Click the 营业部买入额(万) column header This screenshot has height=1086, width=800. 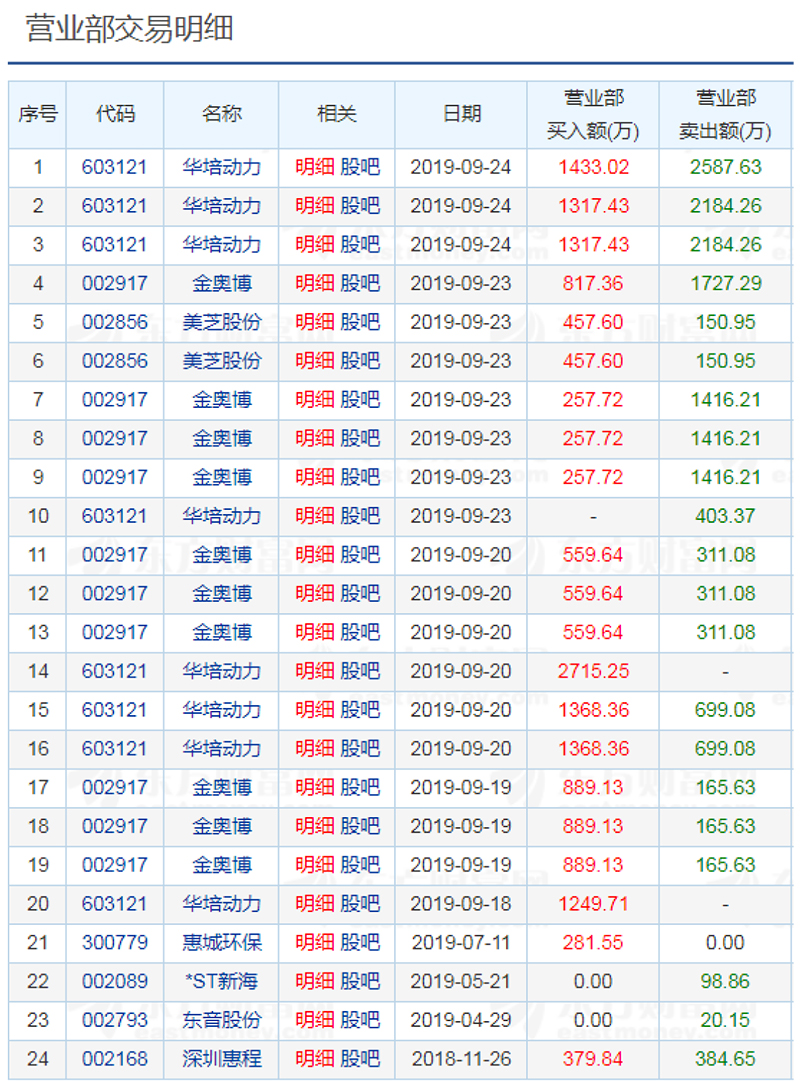click(593, 114)
